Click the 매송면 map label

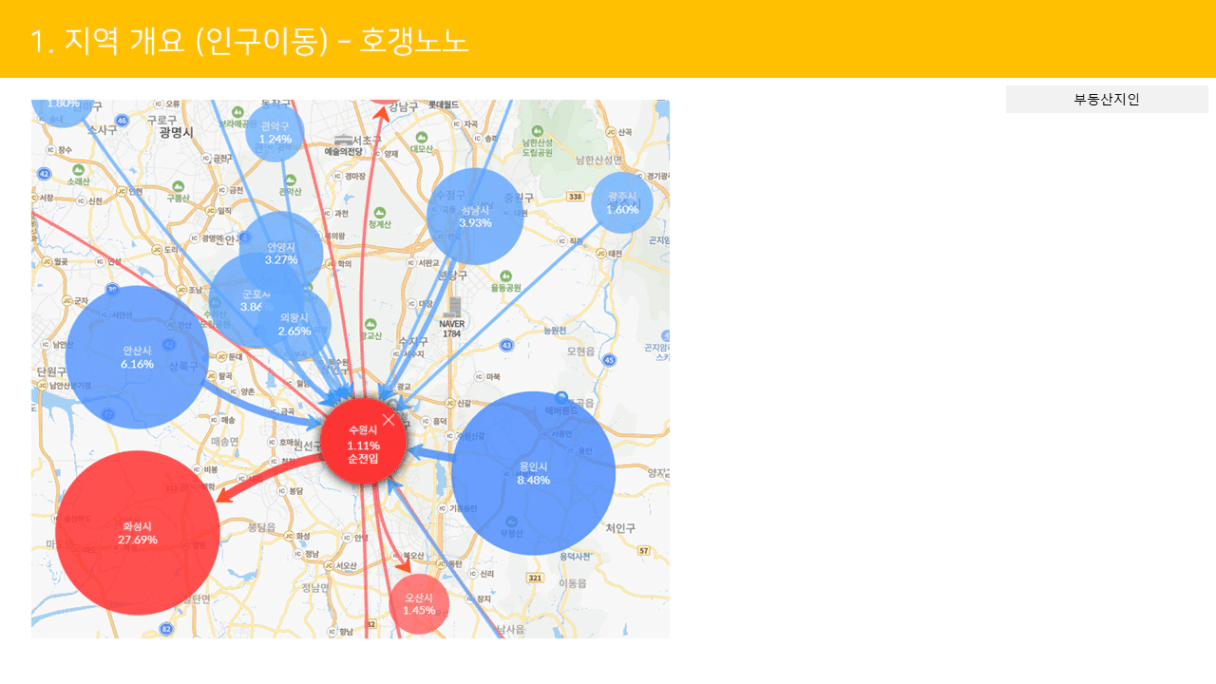[x=225, y=441]
